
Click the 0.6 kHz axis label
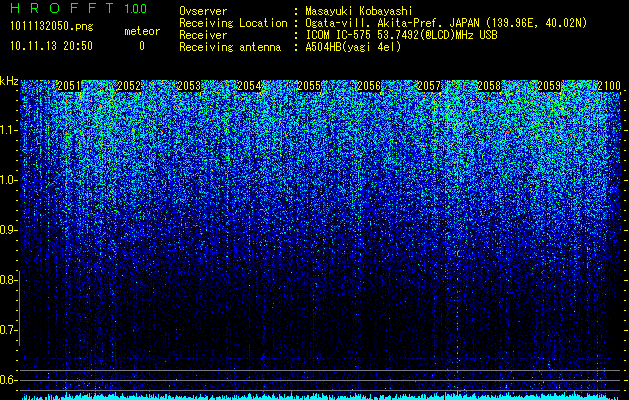pos(8,380)
